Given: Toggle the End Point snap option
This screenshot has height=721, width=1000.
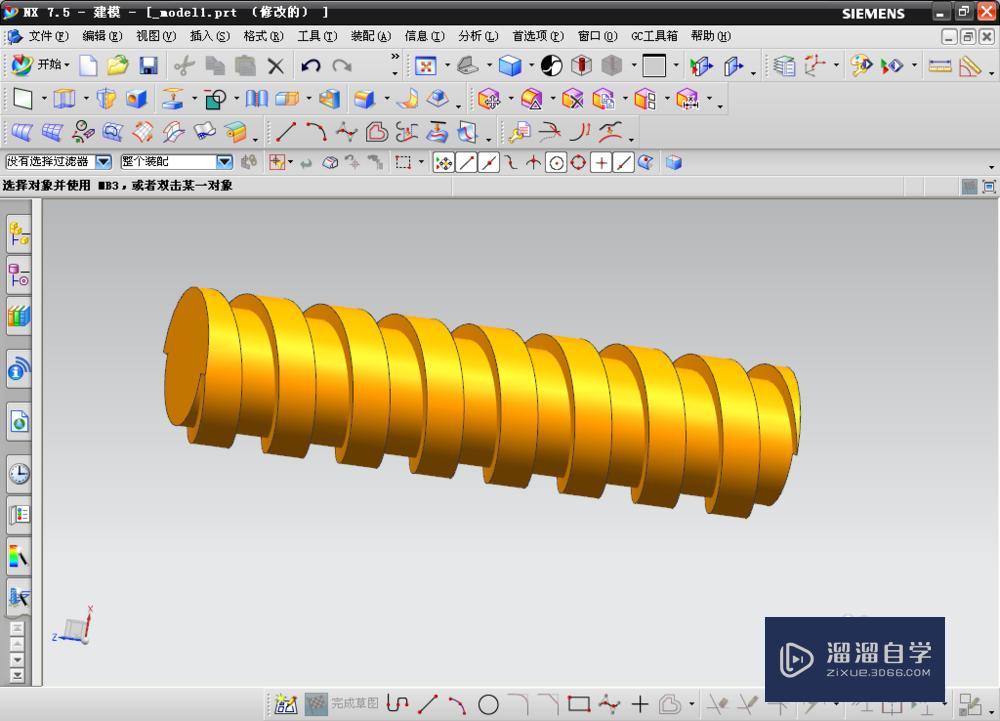Looking at the screenshot, I should pyautogui.click(x=466, y=163).
